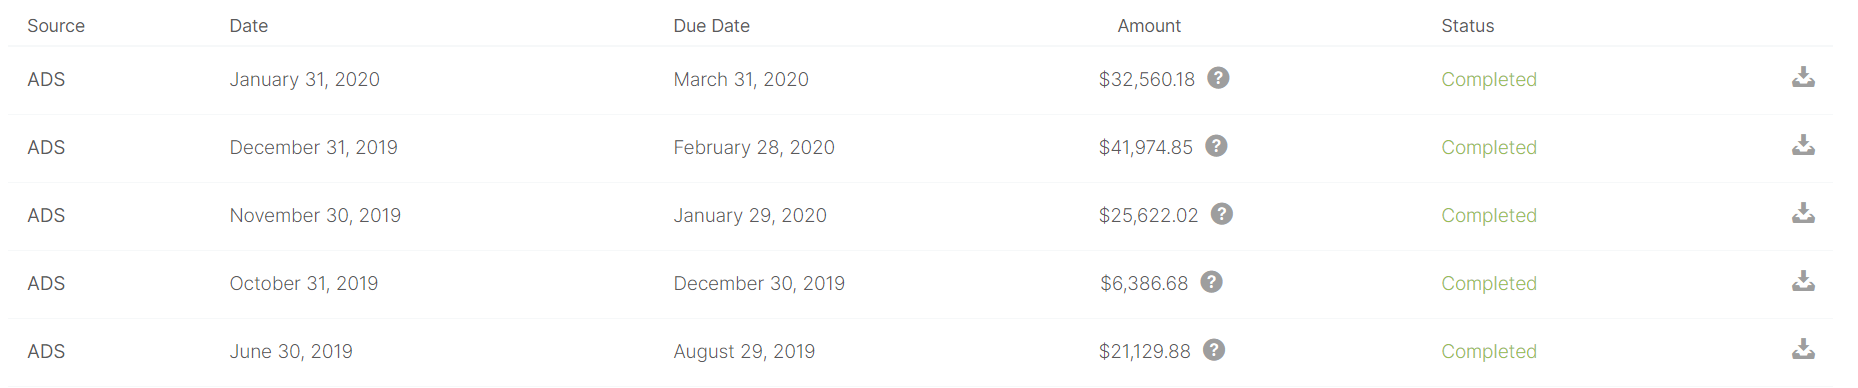Open help icon next to $6,386.68

tap(1212, 282)
